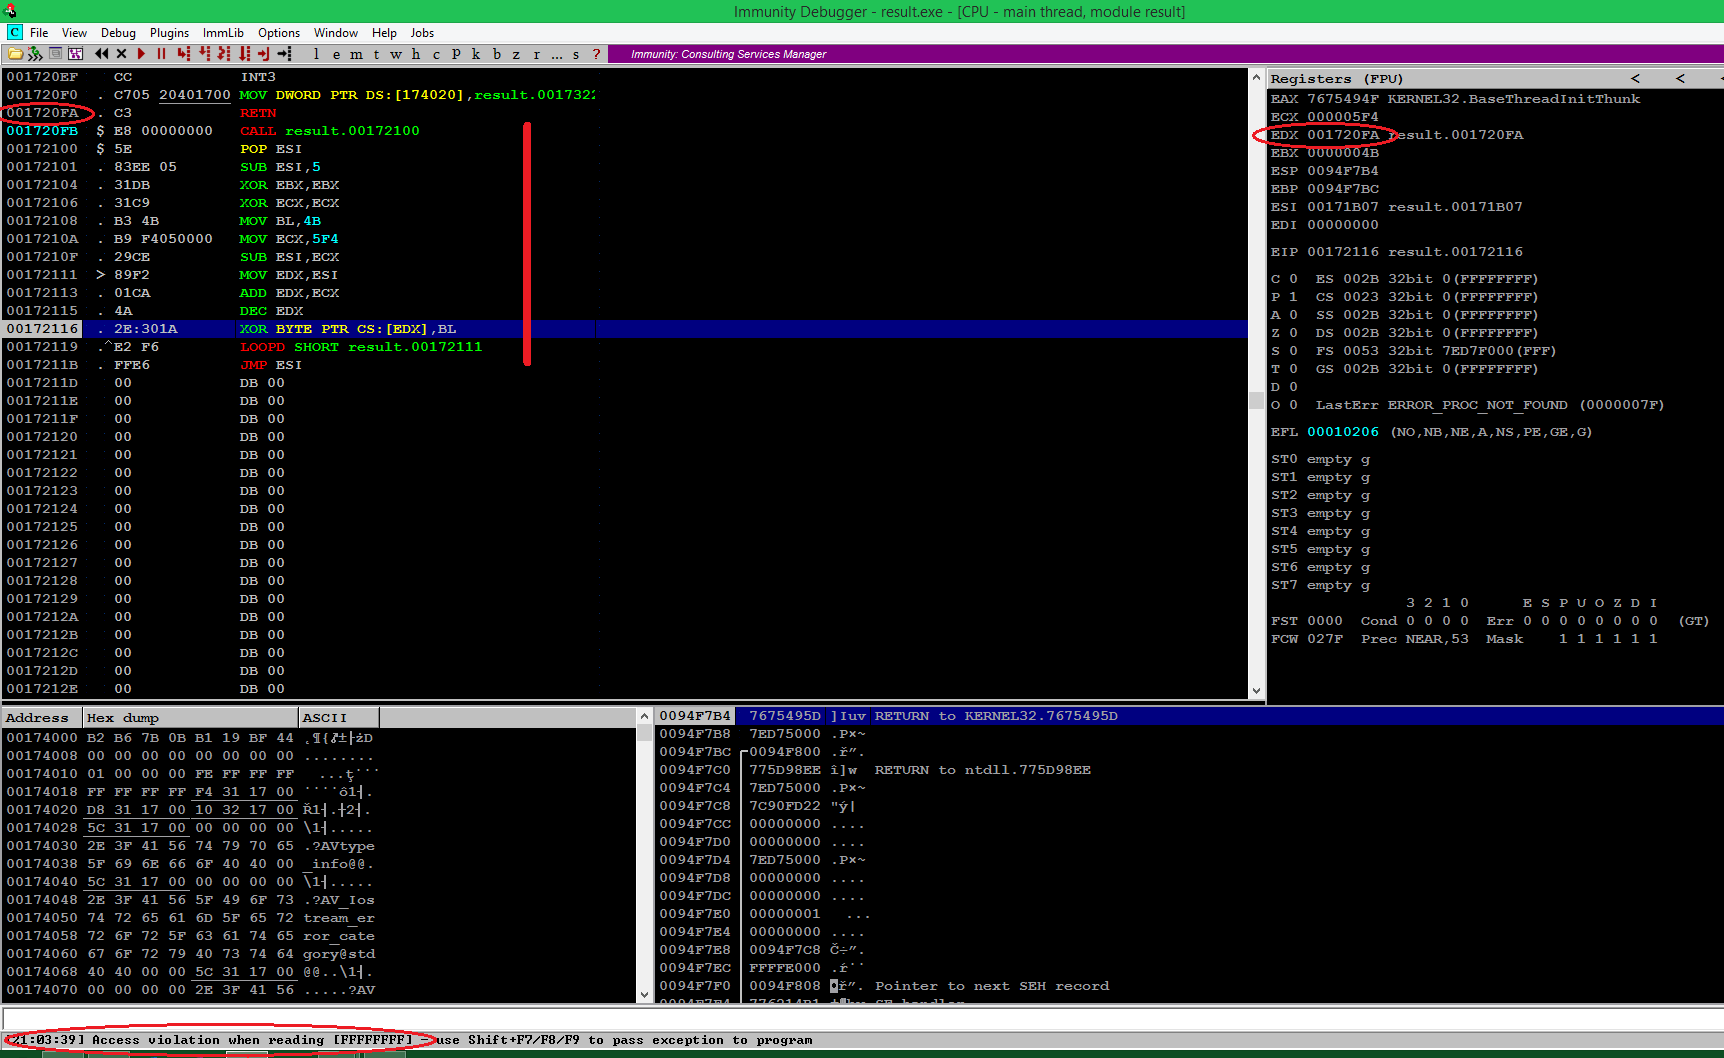The width and height of the screenshot is (1724, 1058).
Task: Show Handles with 'h' button
Action: pyautogui.click(x=416, y=54)
